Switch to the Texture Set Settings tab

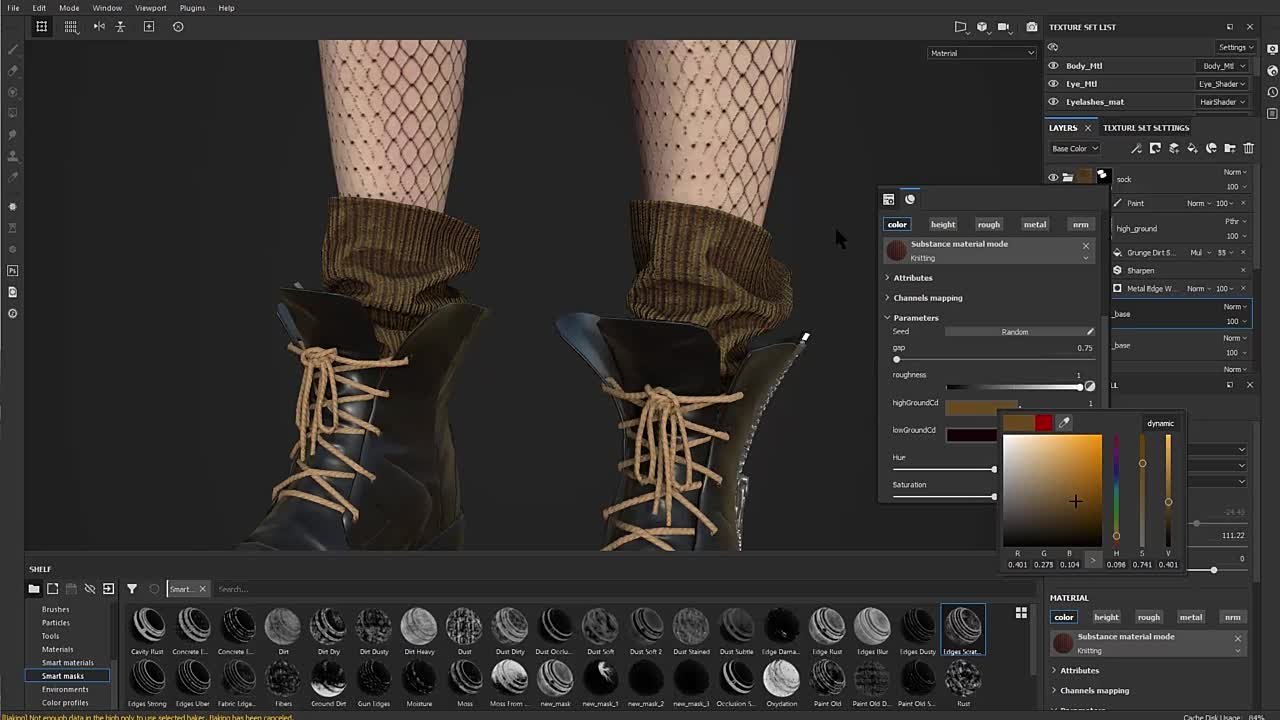[1146, 128]
